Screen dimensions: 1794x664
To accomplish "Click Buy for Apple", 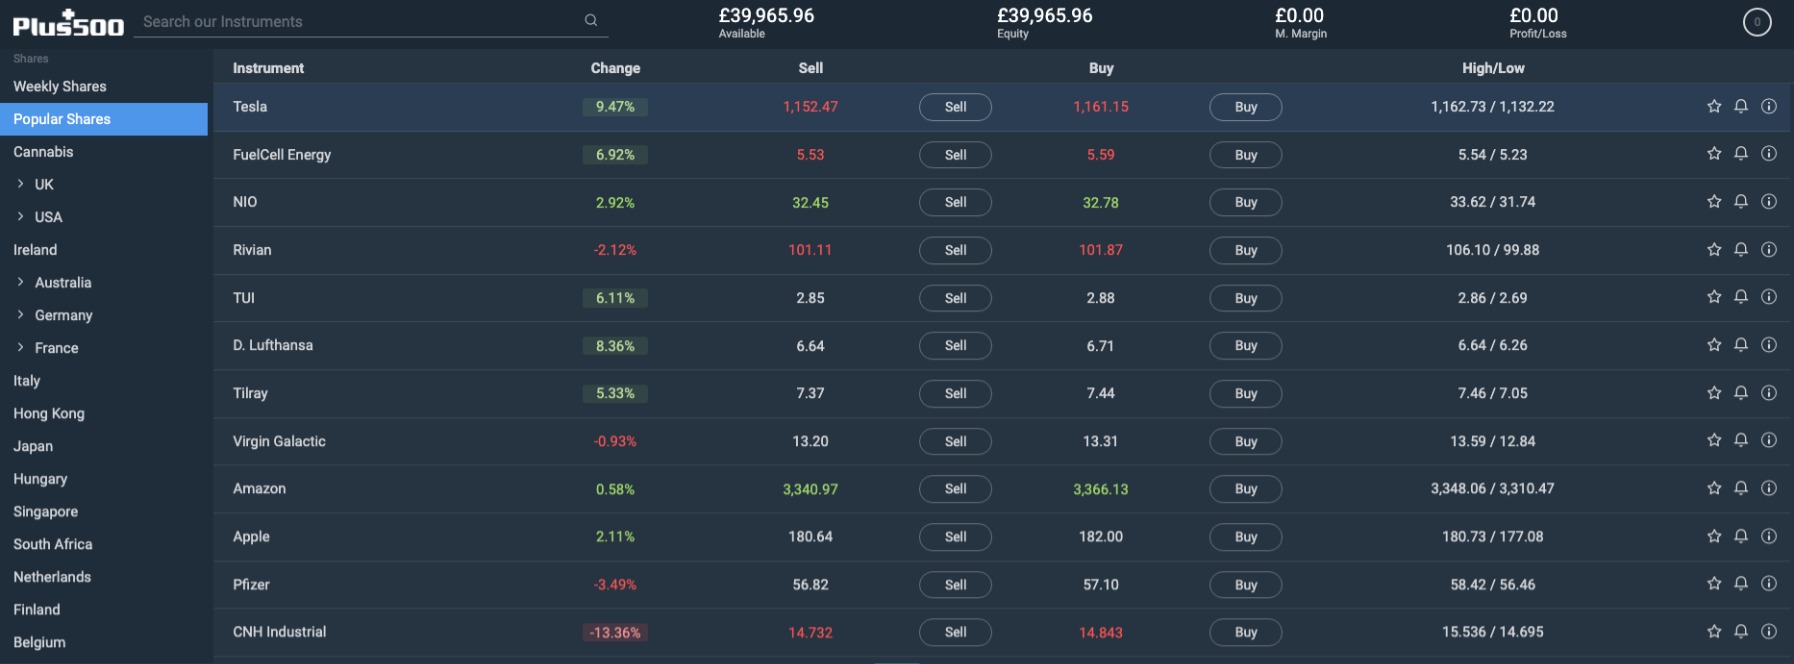I will tap(1245, 537).
